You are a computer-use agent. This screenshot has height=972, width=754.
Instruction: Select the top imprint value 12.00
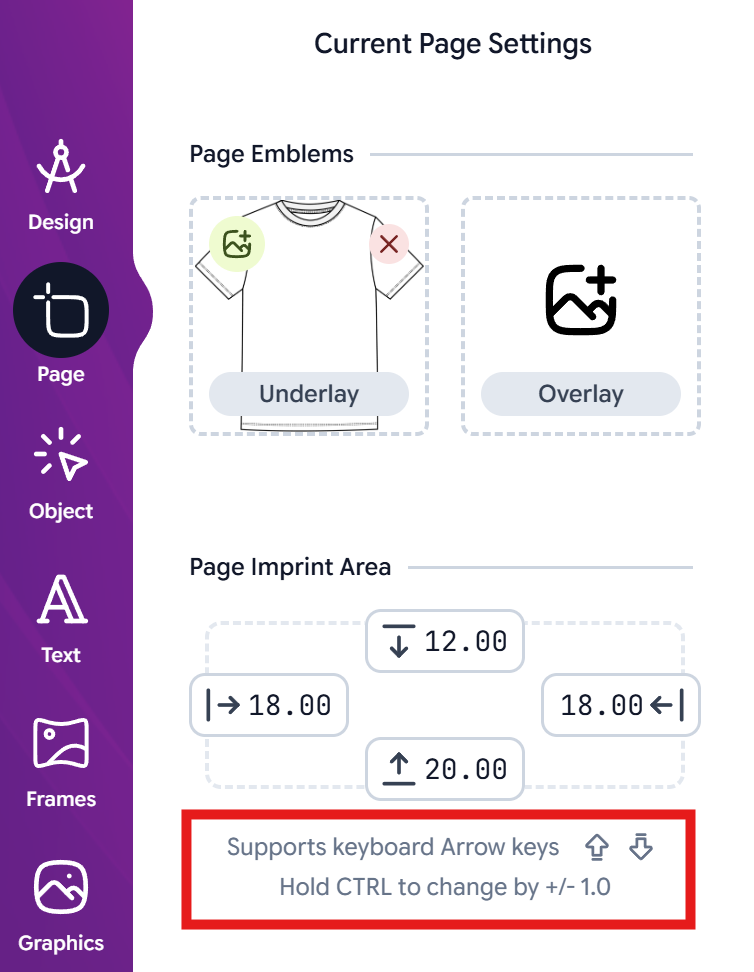click(x=444, y=641)
